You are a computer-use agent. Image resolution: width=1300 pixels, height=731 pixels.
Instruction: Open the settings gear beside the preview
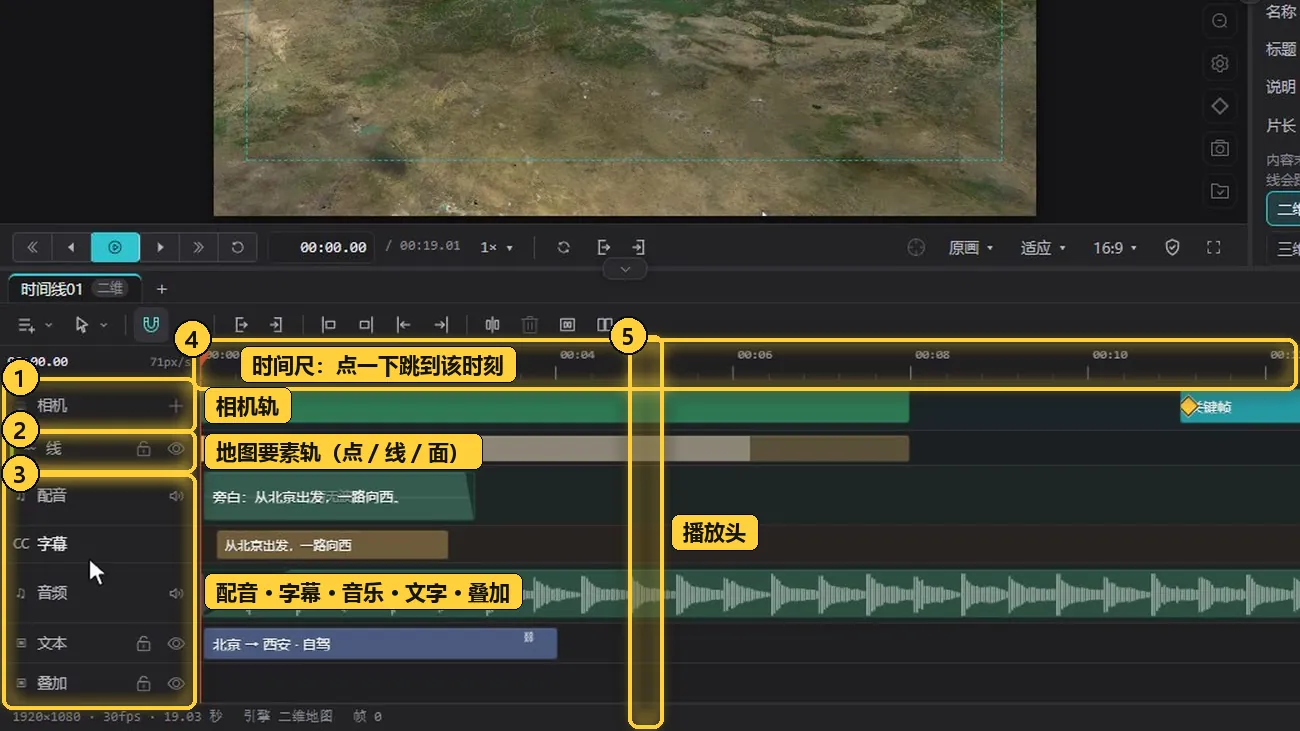1220,64
